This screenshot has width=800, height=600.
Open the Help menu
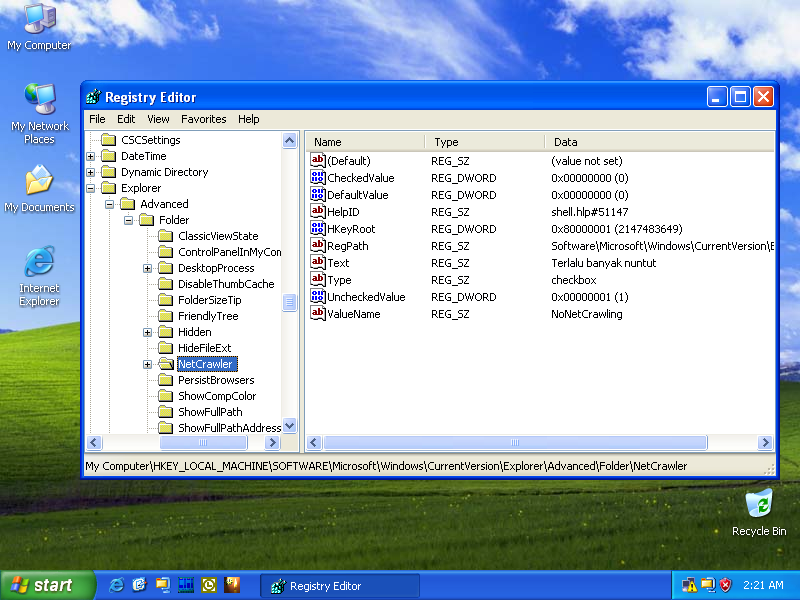248,119
